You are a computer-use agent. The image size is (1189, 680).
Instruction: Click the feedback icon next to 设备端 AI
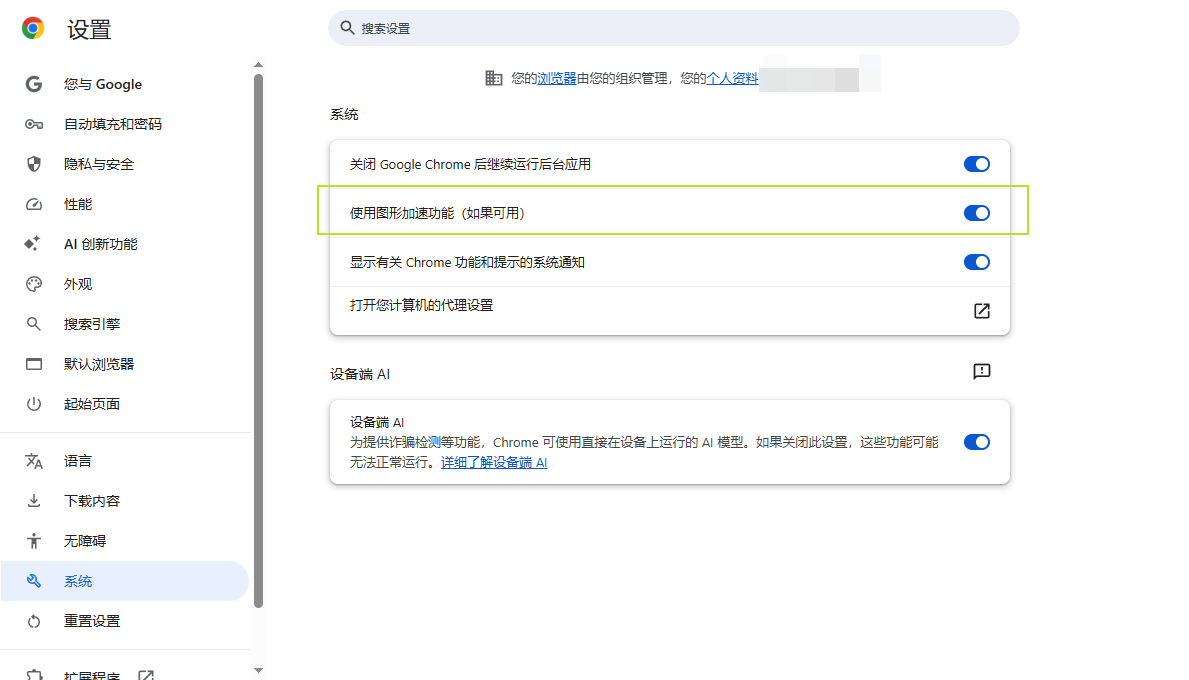[981, 371]
